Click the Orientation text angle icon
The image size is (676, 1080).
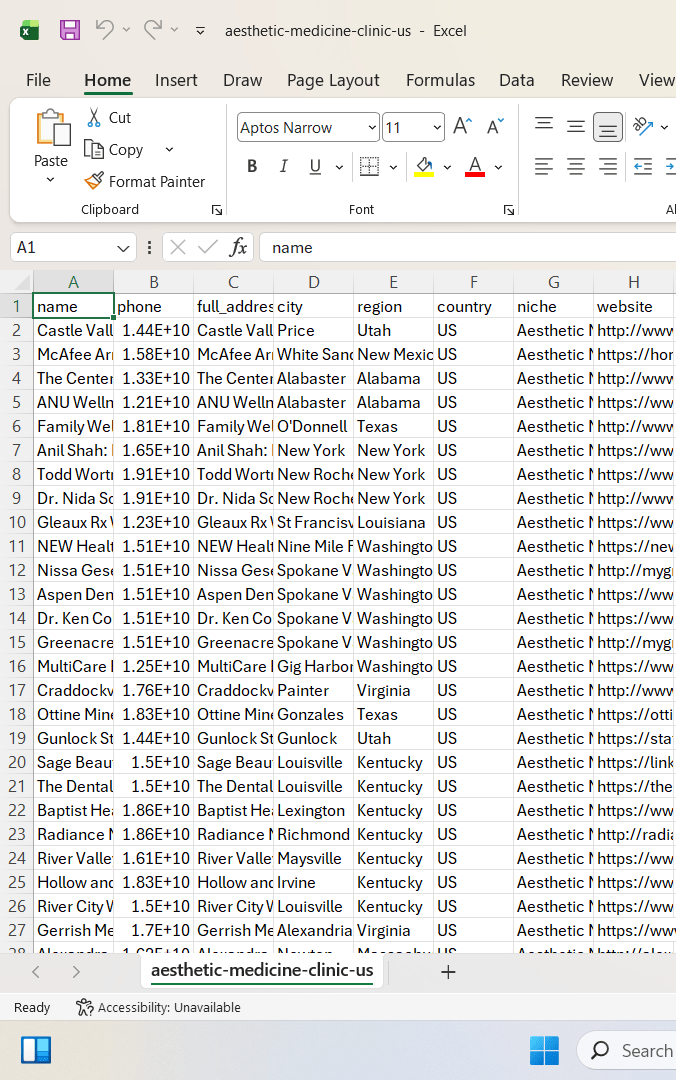pos(642,126)
